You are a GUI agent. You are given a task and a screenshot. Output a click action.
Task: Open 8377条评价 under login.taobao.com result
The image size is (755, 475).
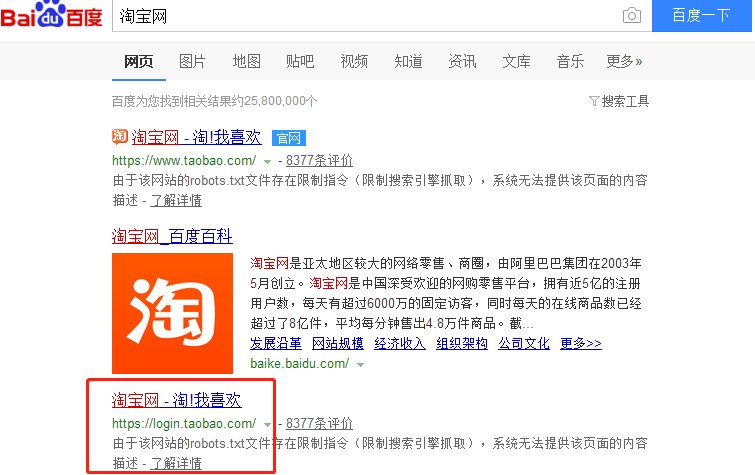(x=319, y=423)
